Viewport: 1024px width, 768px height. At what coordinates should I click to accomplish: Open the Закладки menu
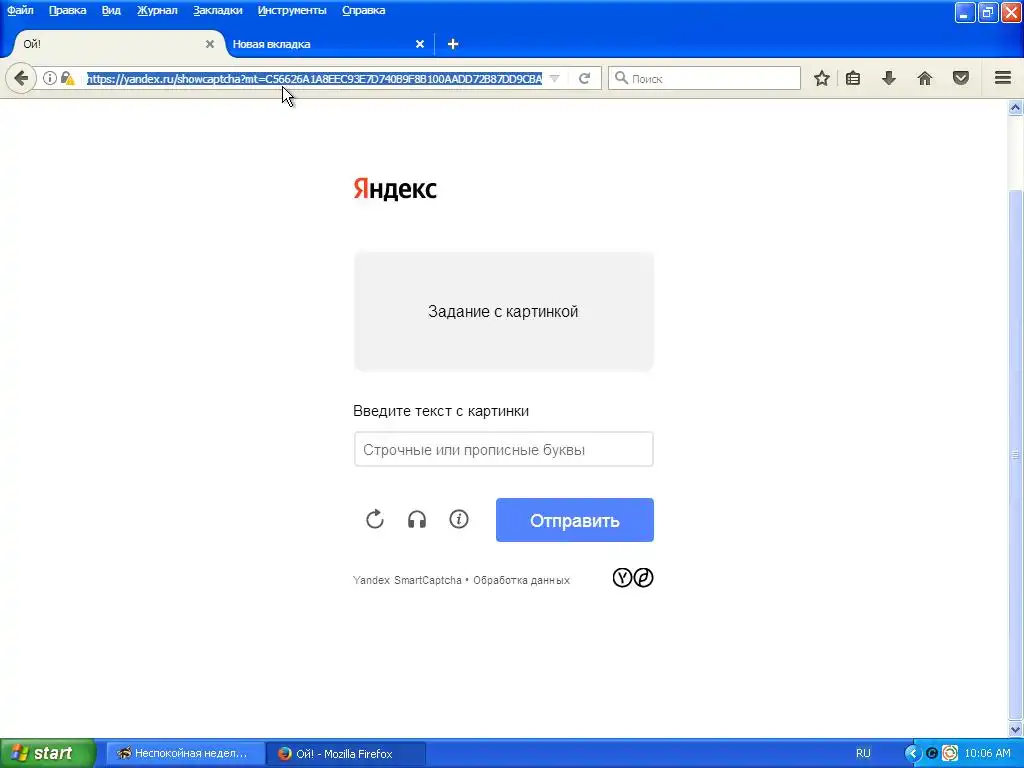(x=217, y=10)
